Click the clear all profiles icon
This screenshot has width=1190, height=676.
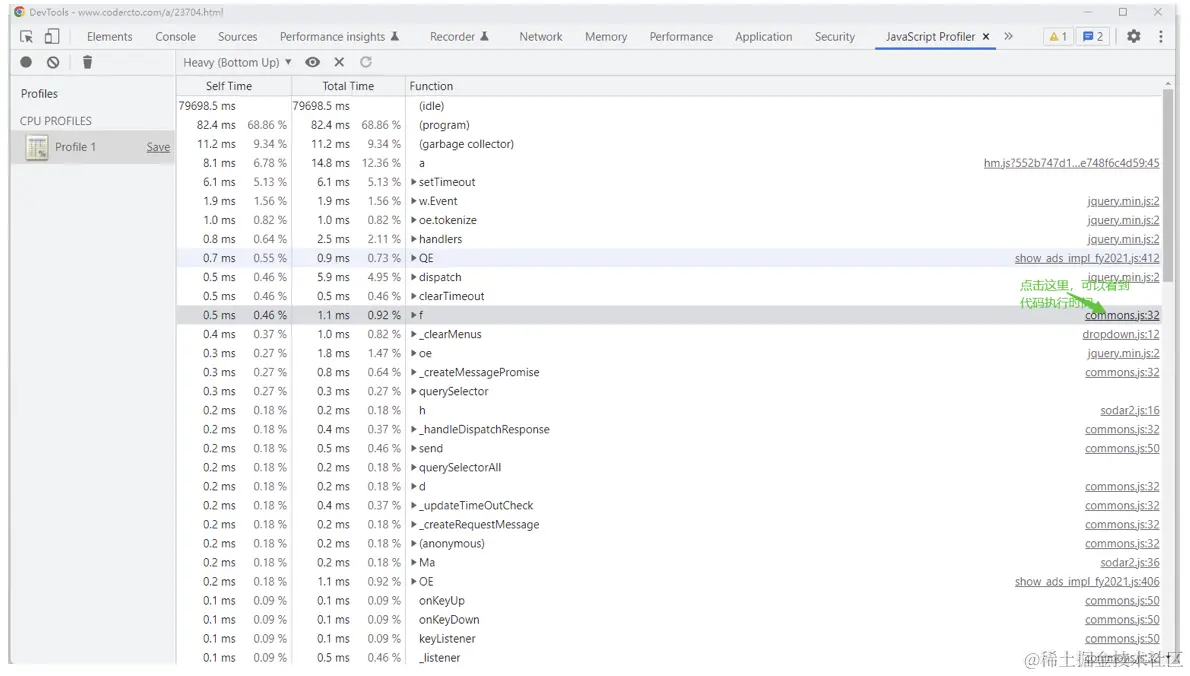pyautogui.click(x=53, y=62)
